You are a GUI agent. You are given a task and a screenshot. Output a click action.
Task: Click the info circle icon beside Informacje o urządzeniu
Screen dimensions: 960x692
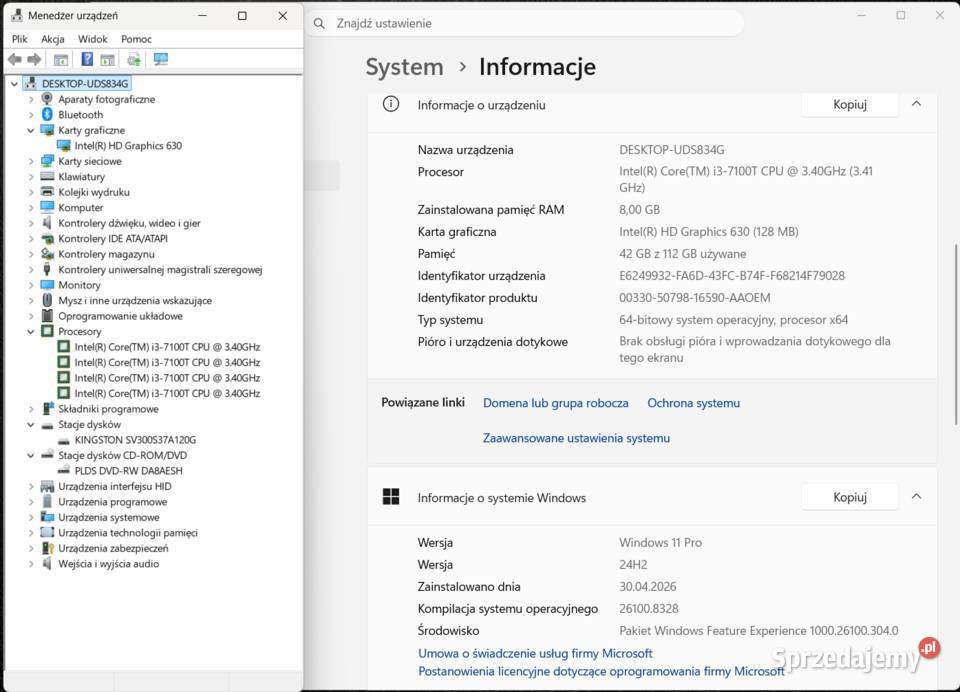pos(391,104)
